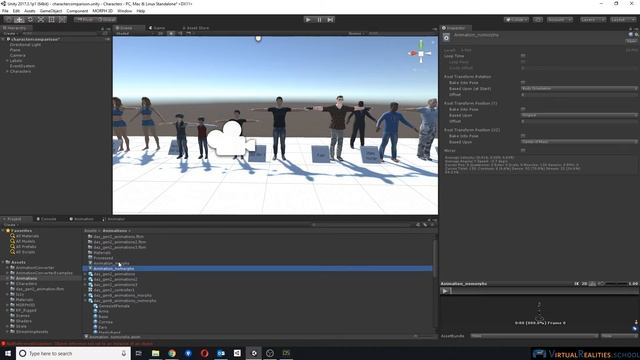Collapse daz_gen8_animations_nomorphs asset
This screenshot has width=640, height=360.
point(85,300)
